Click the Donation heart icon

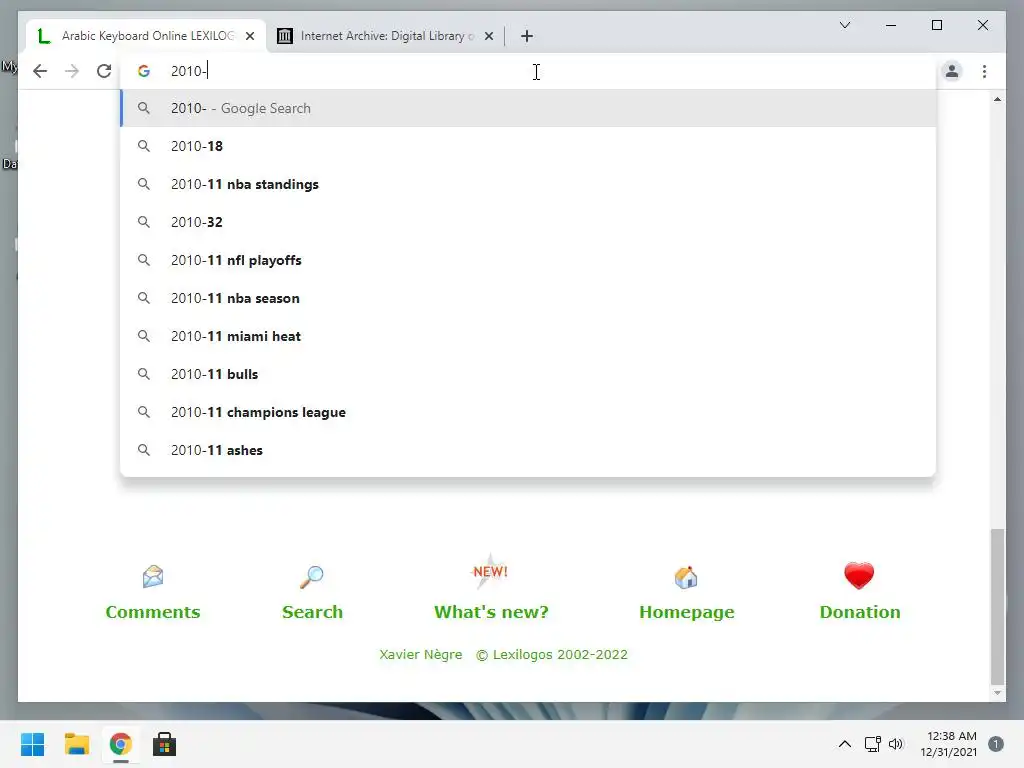(x=859, y=575)
